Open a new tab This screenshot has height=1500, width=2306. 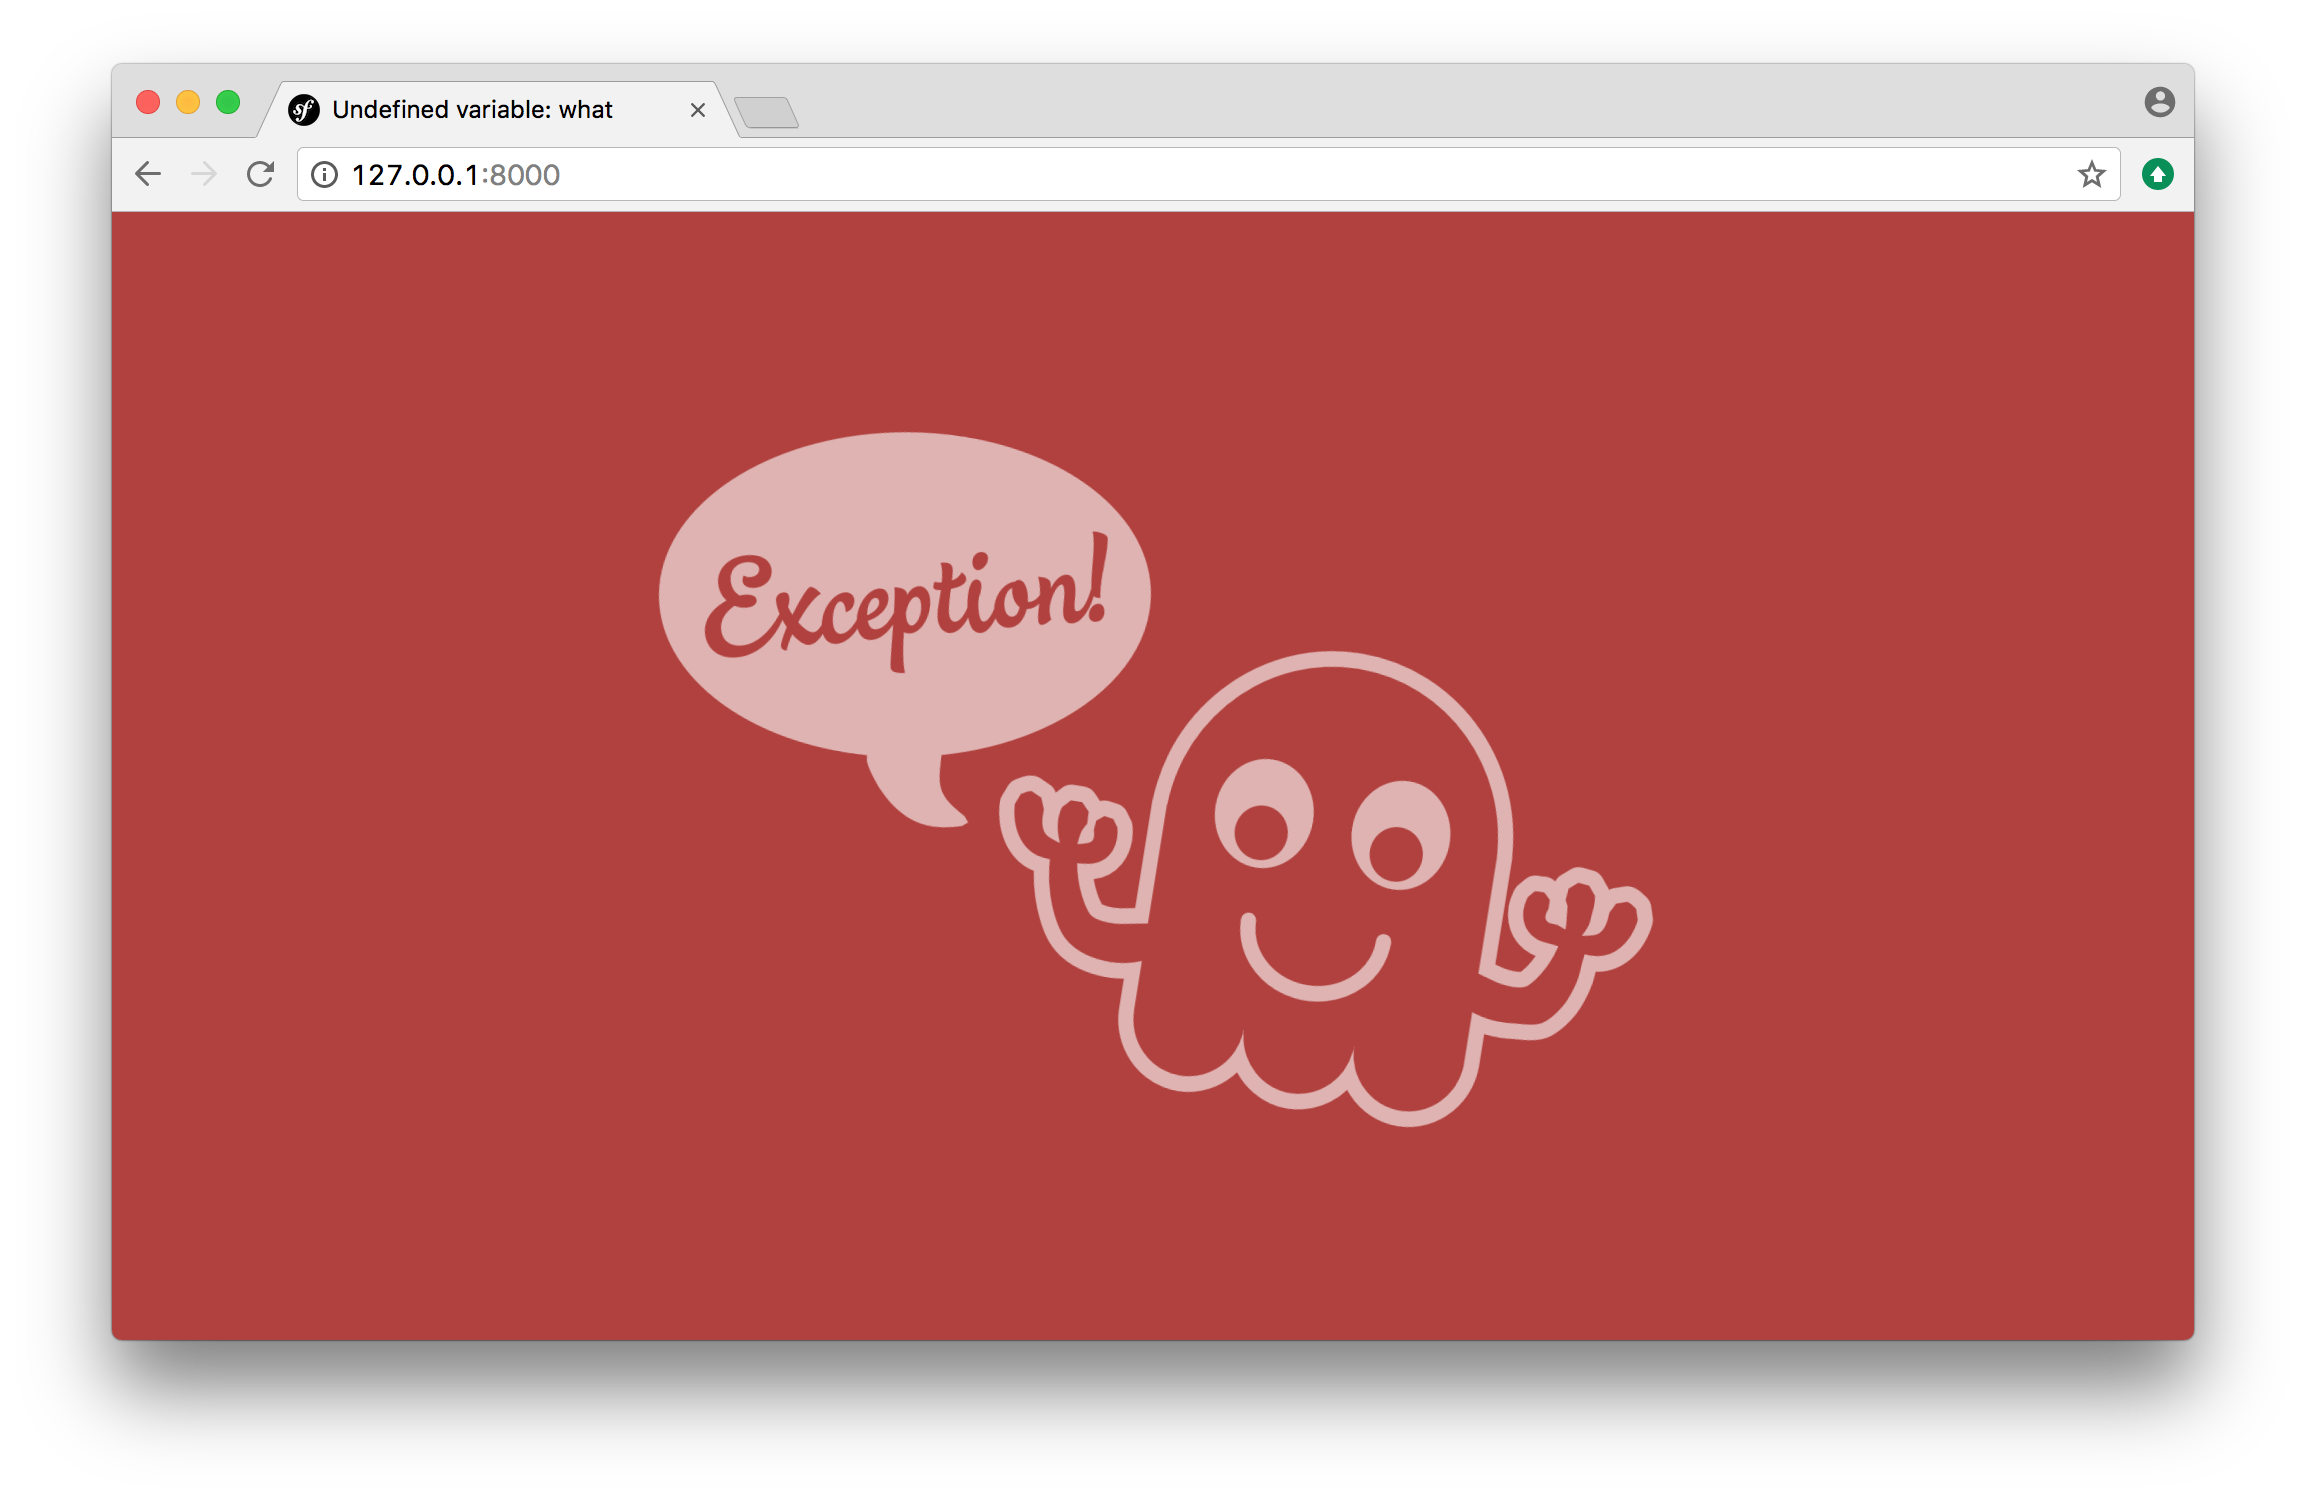click(x=766, y=112)
